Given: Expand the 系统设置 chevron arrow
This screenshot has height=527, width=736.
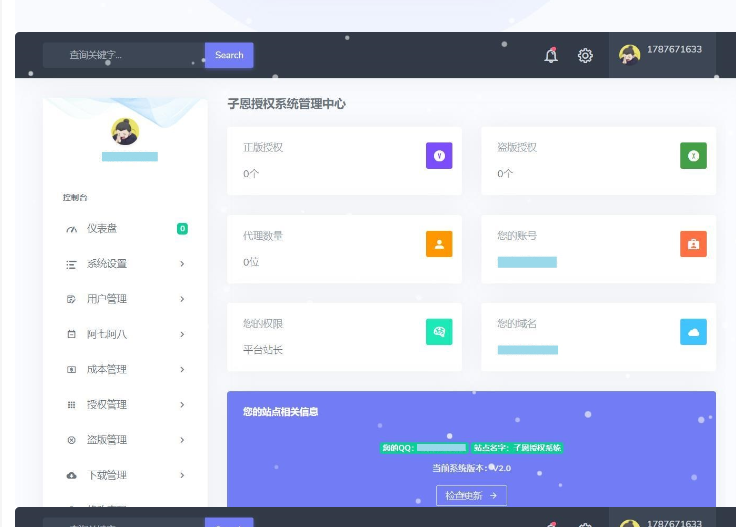Looking at the screenshot, I should point(182,264).
